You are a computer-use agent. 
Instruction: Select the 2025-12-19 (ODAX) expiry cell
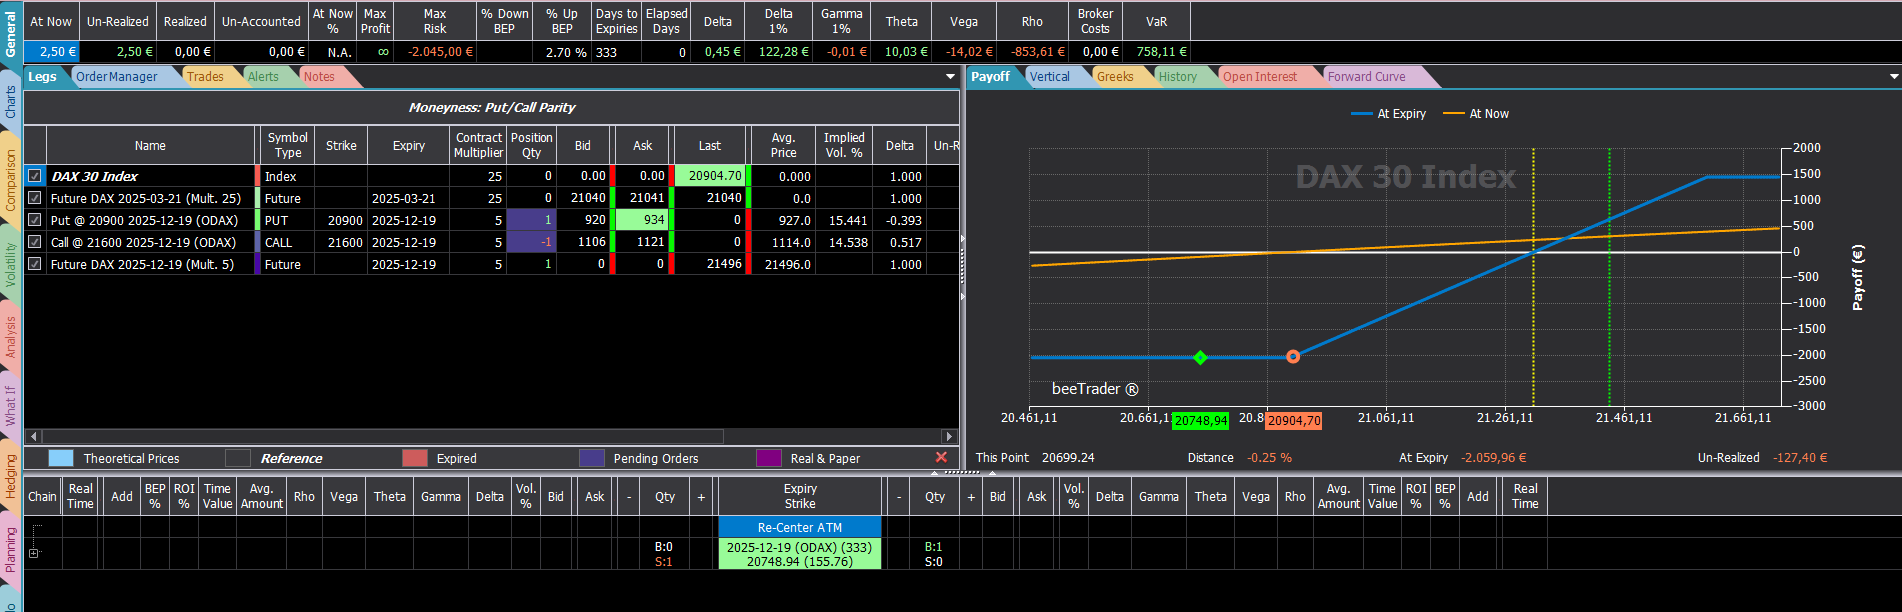[x=800, y=554]
